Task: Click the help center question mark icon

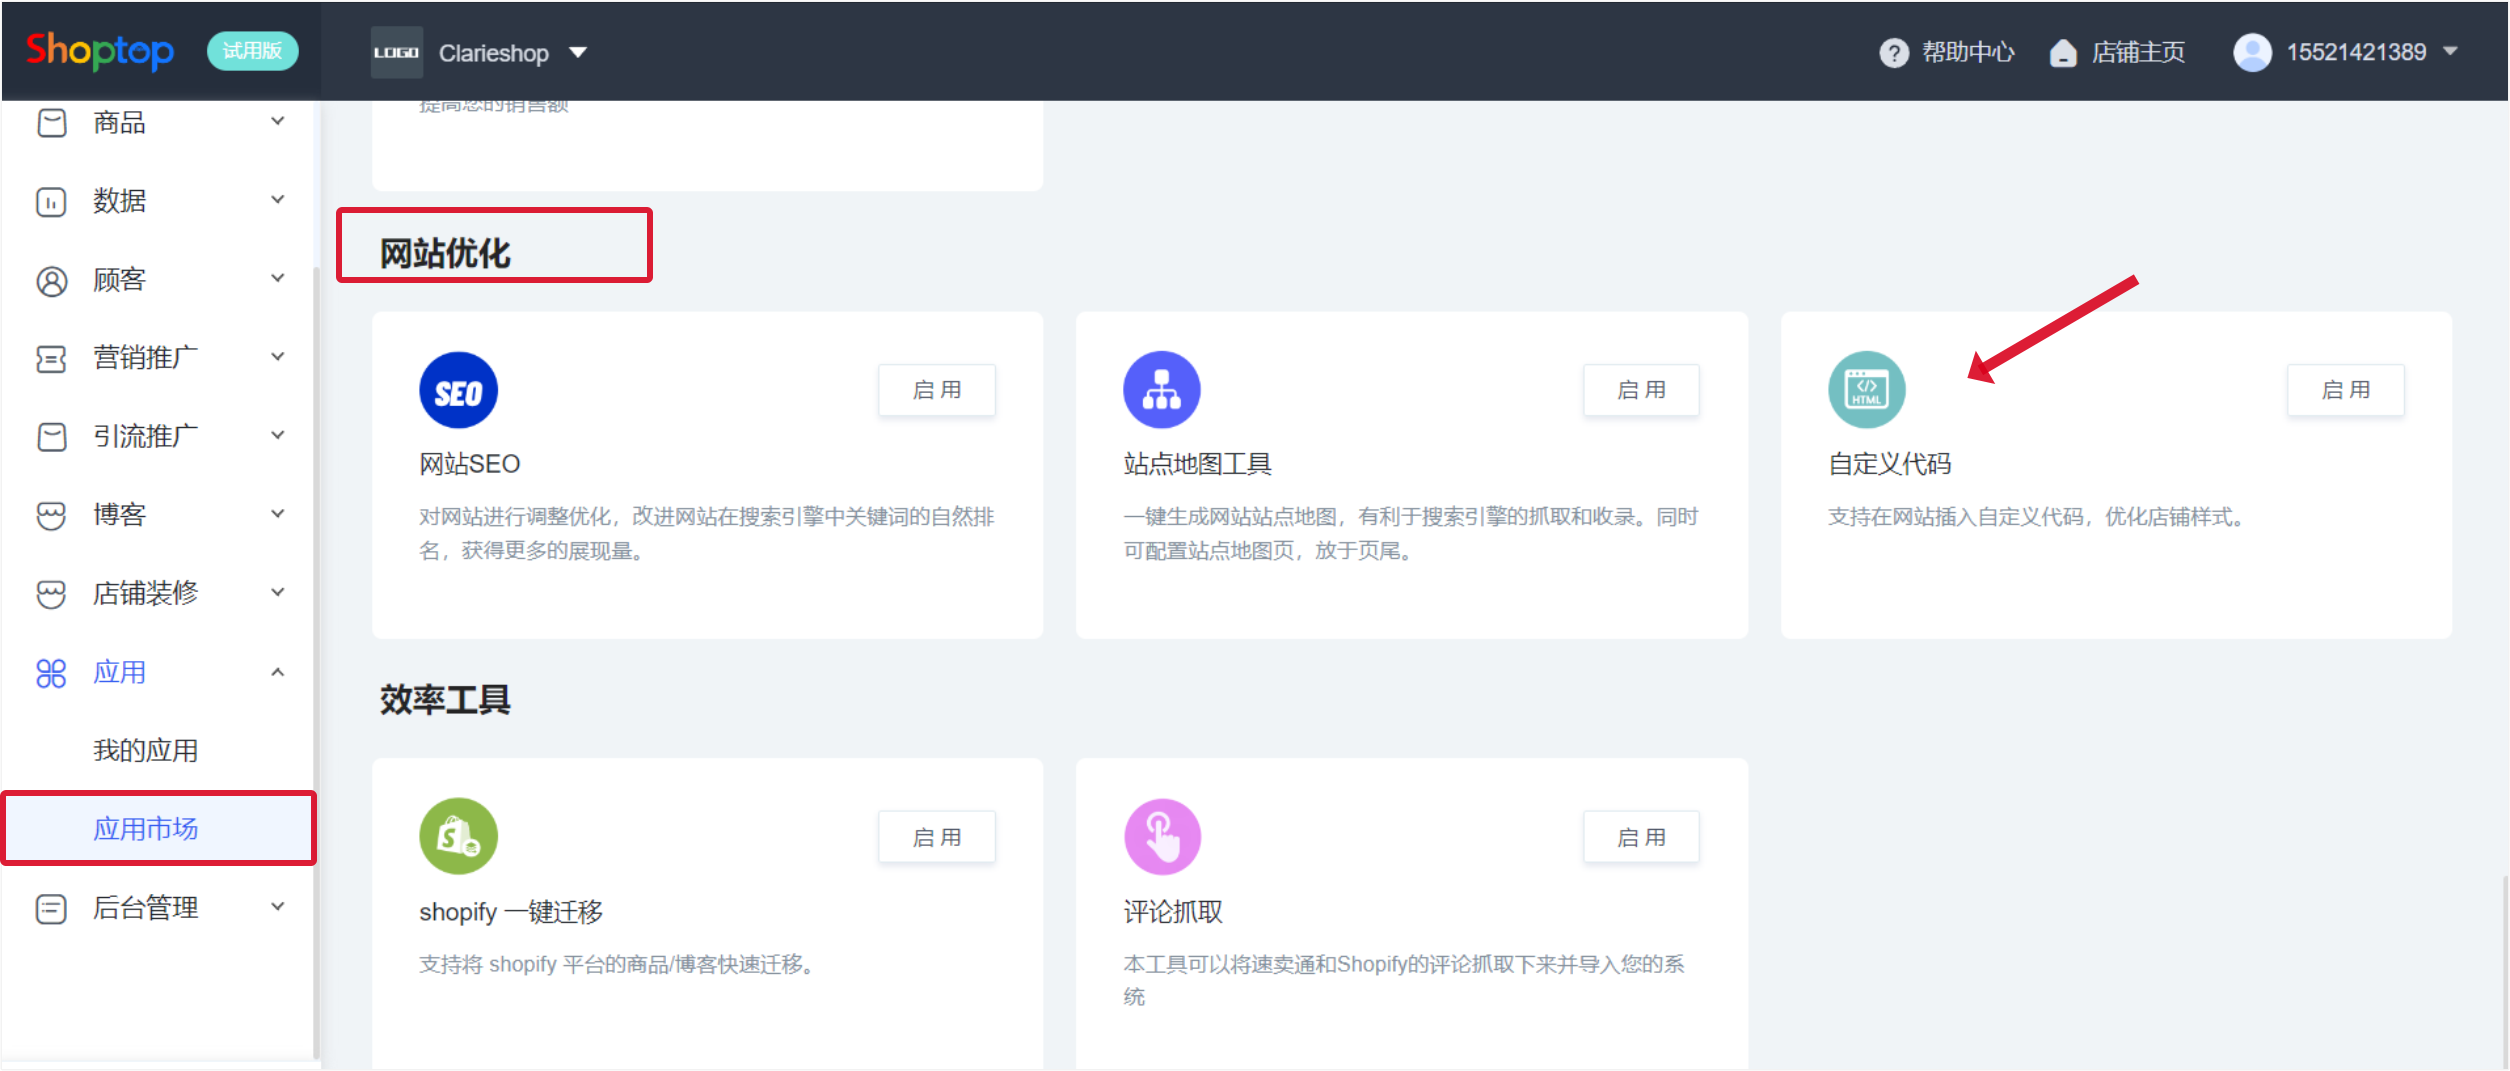Action: point(1893,52)
